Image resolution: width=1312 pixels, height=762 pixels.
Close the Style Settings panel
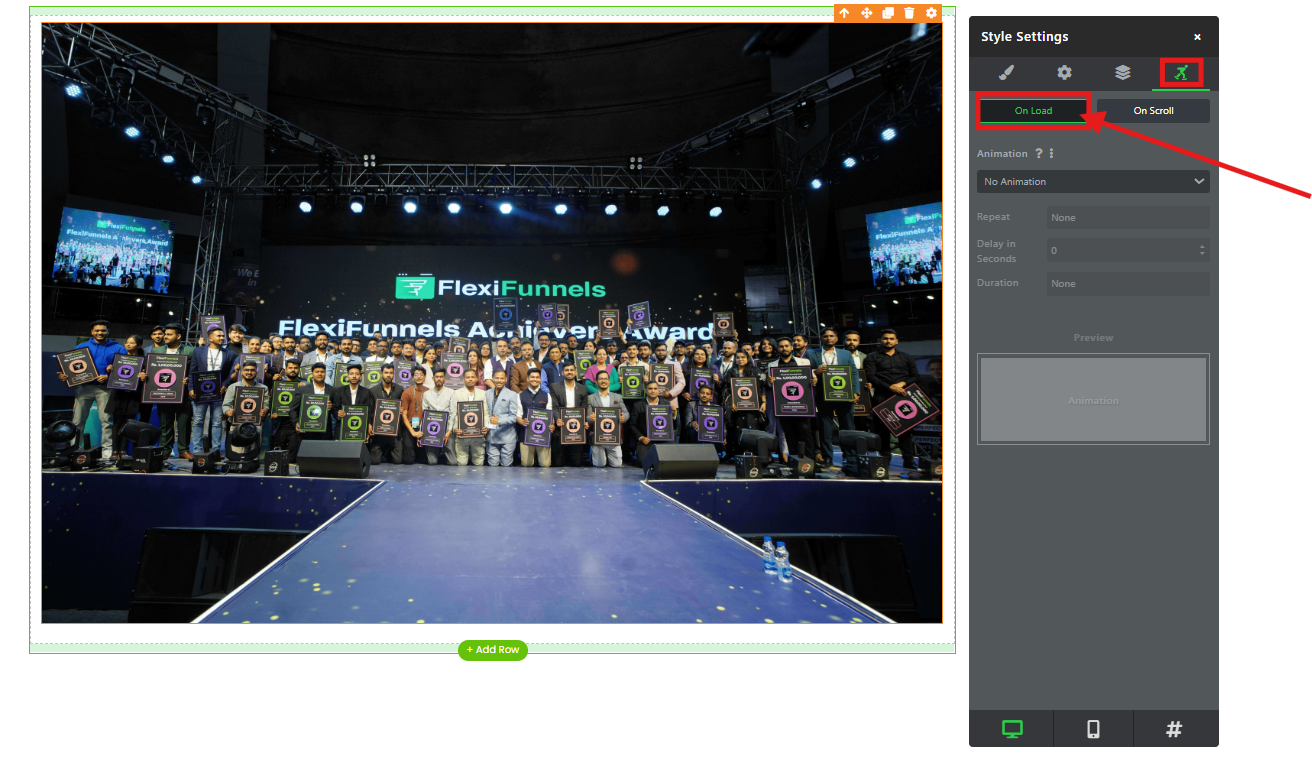coord(1197,37)
